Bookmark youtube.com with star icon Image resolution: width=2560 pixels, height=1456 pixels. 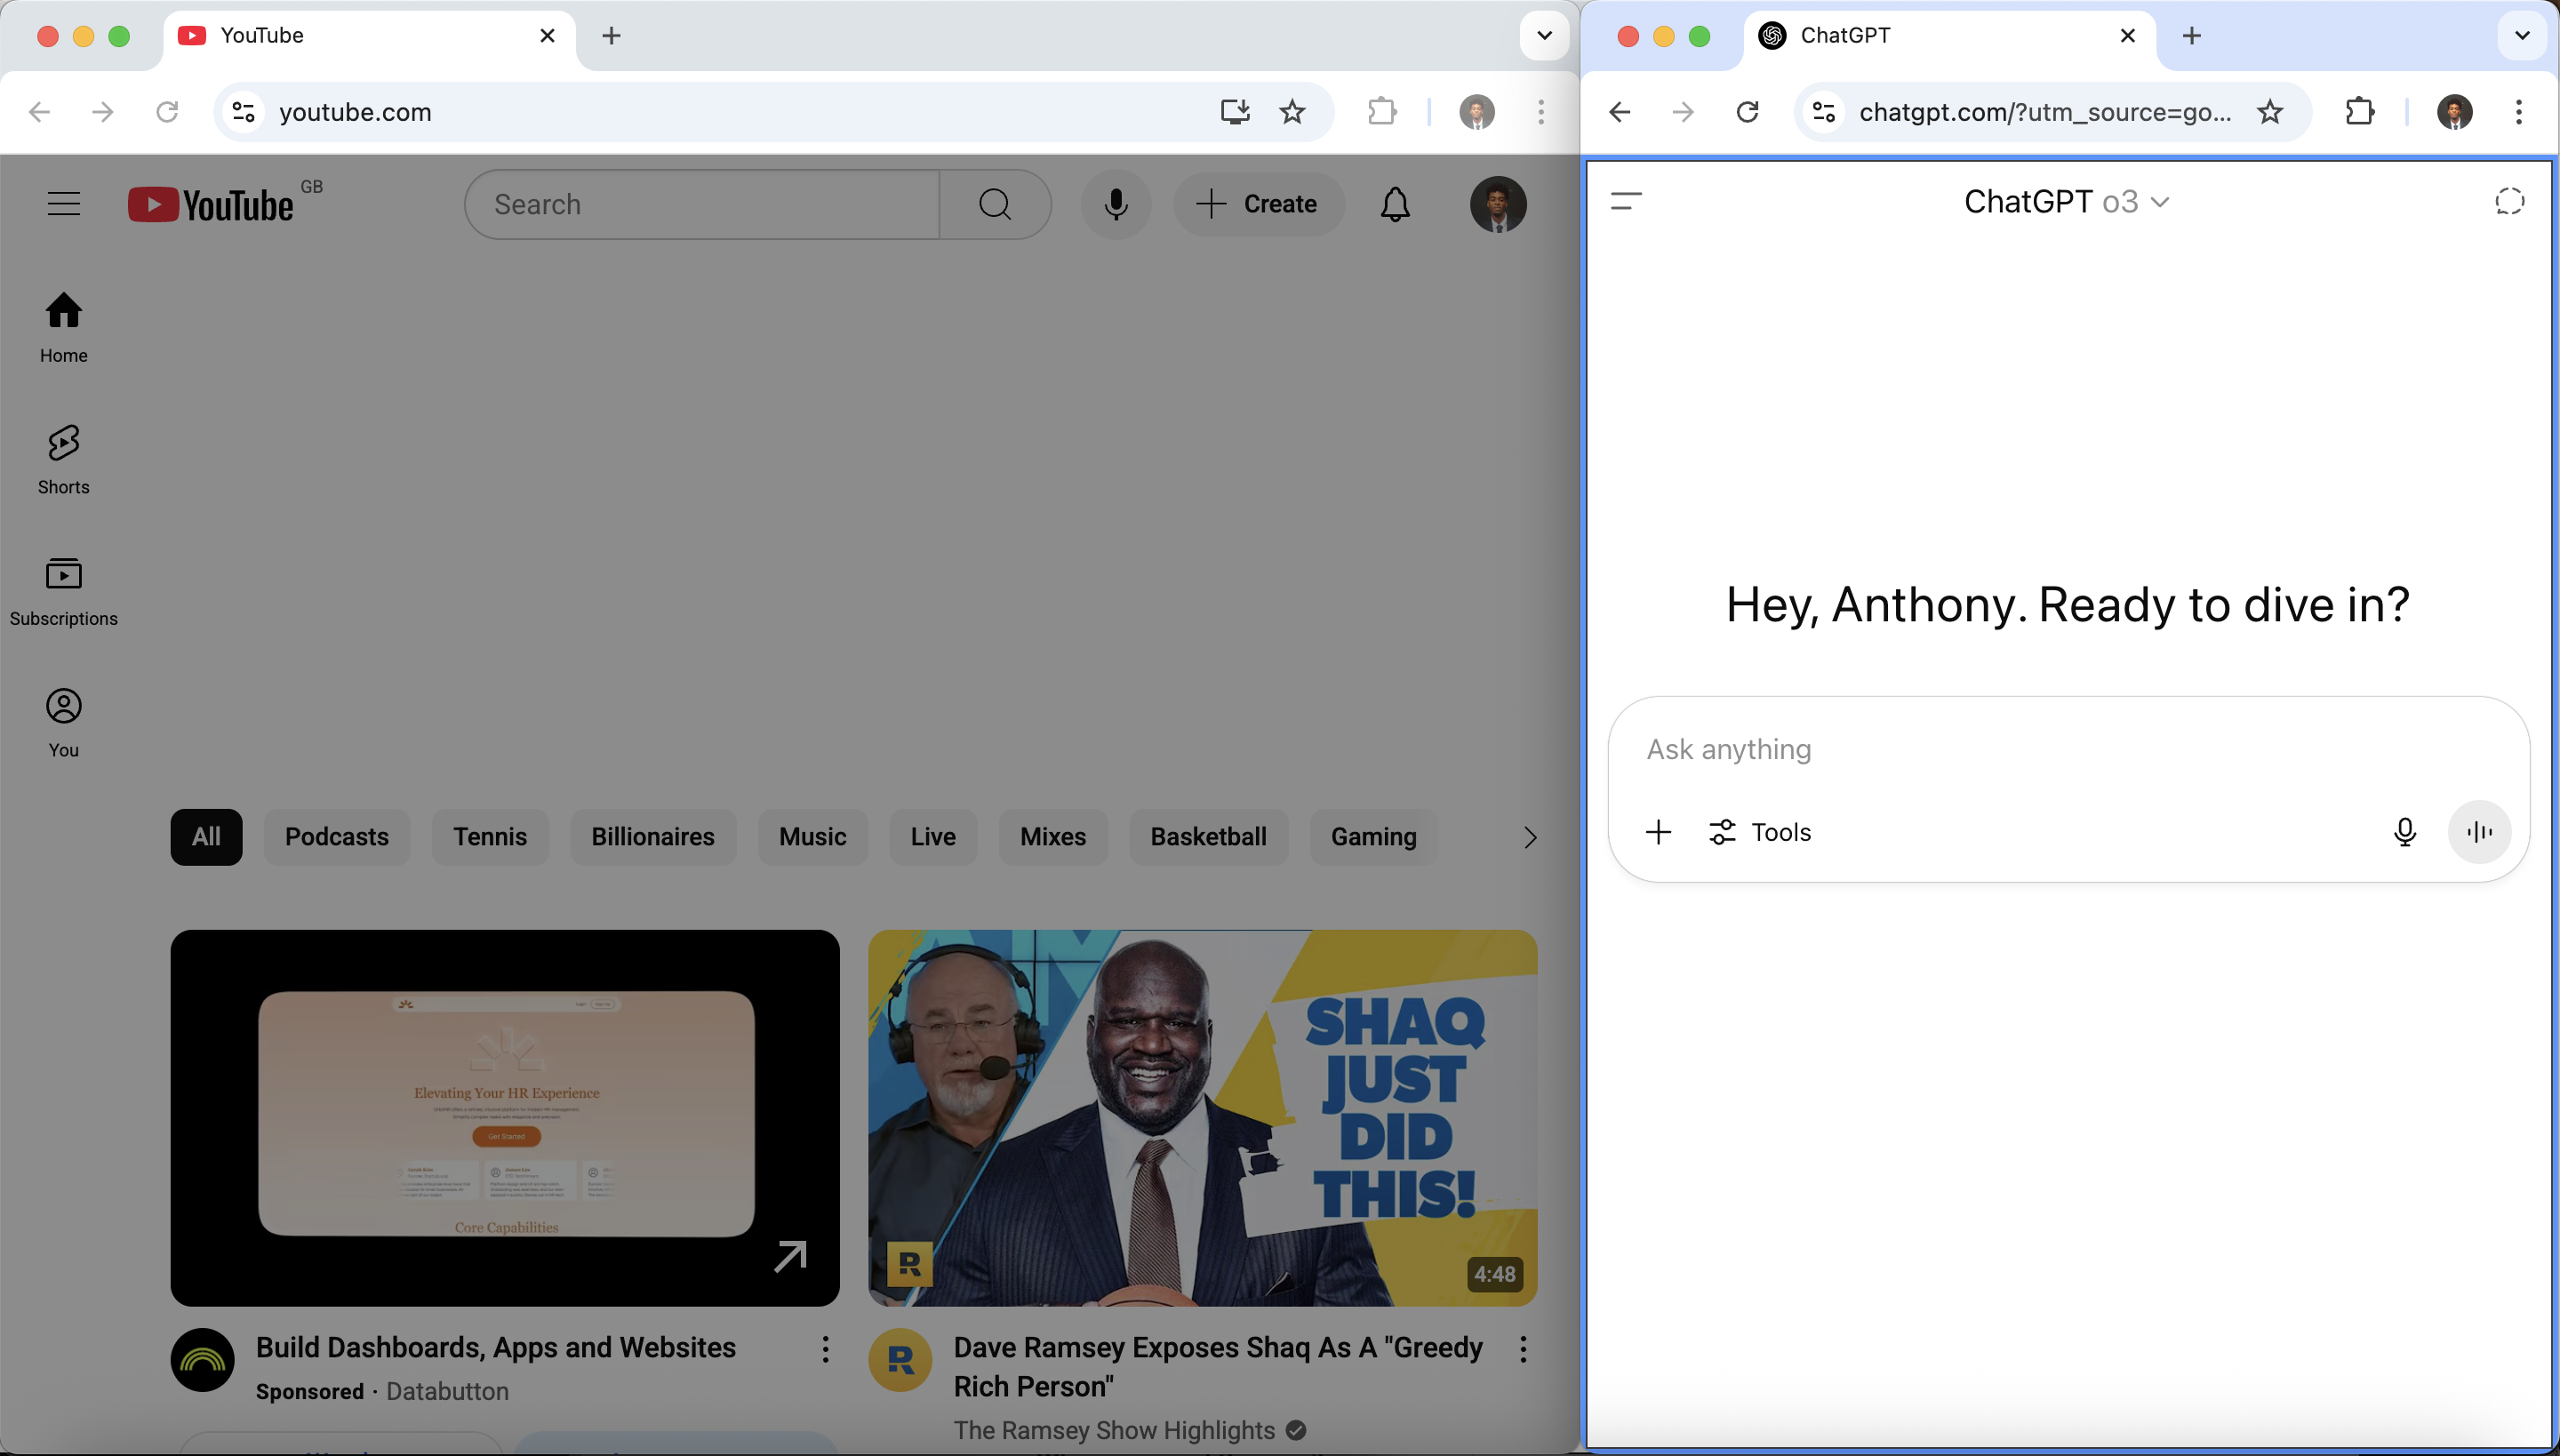point(1292,111)
